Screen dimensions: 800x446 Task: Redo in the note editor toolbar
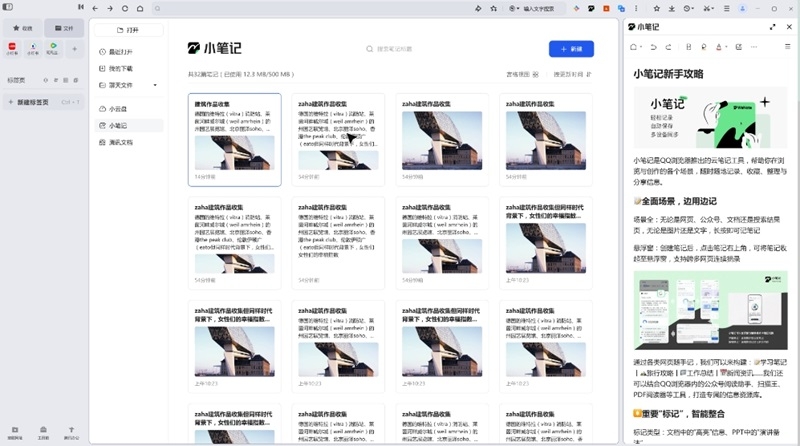click(668, 47)
